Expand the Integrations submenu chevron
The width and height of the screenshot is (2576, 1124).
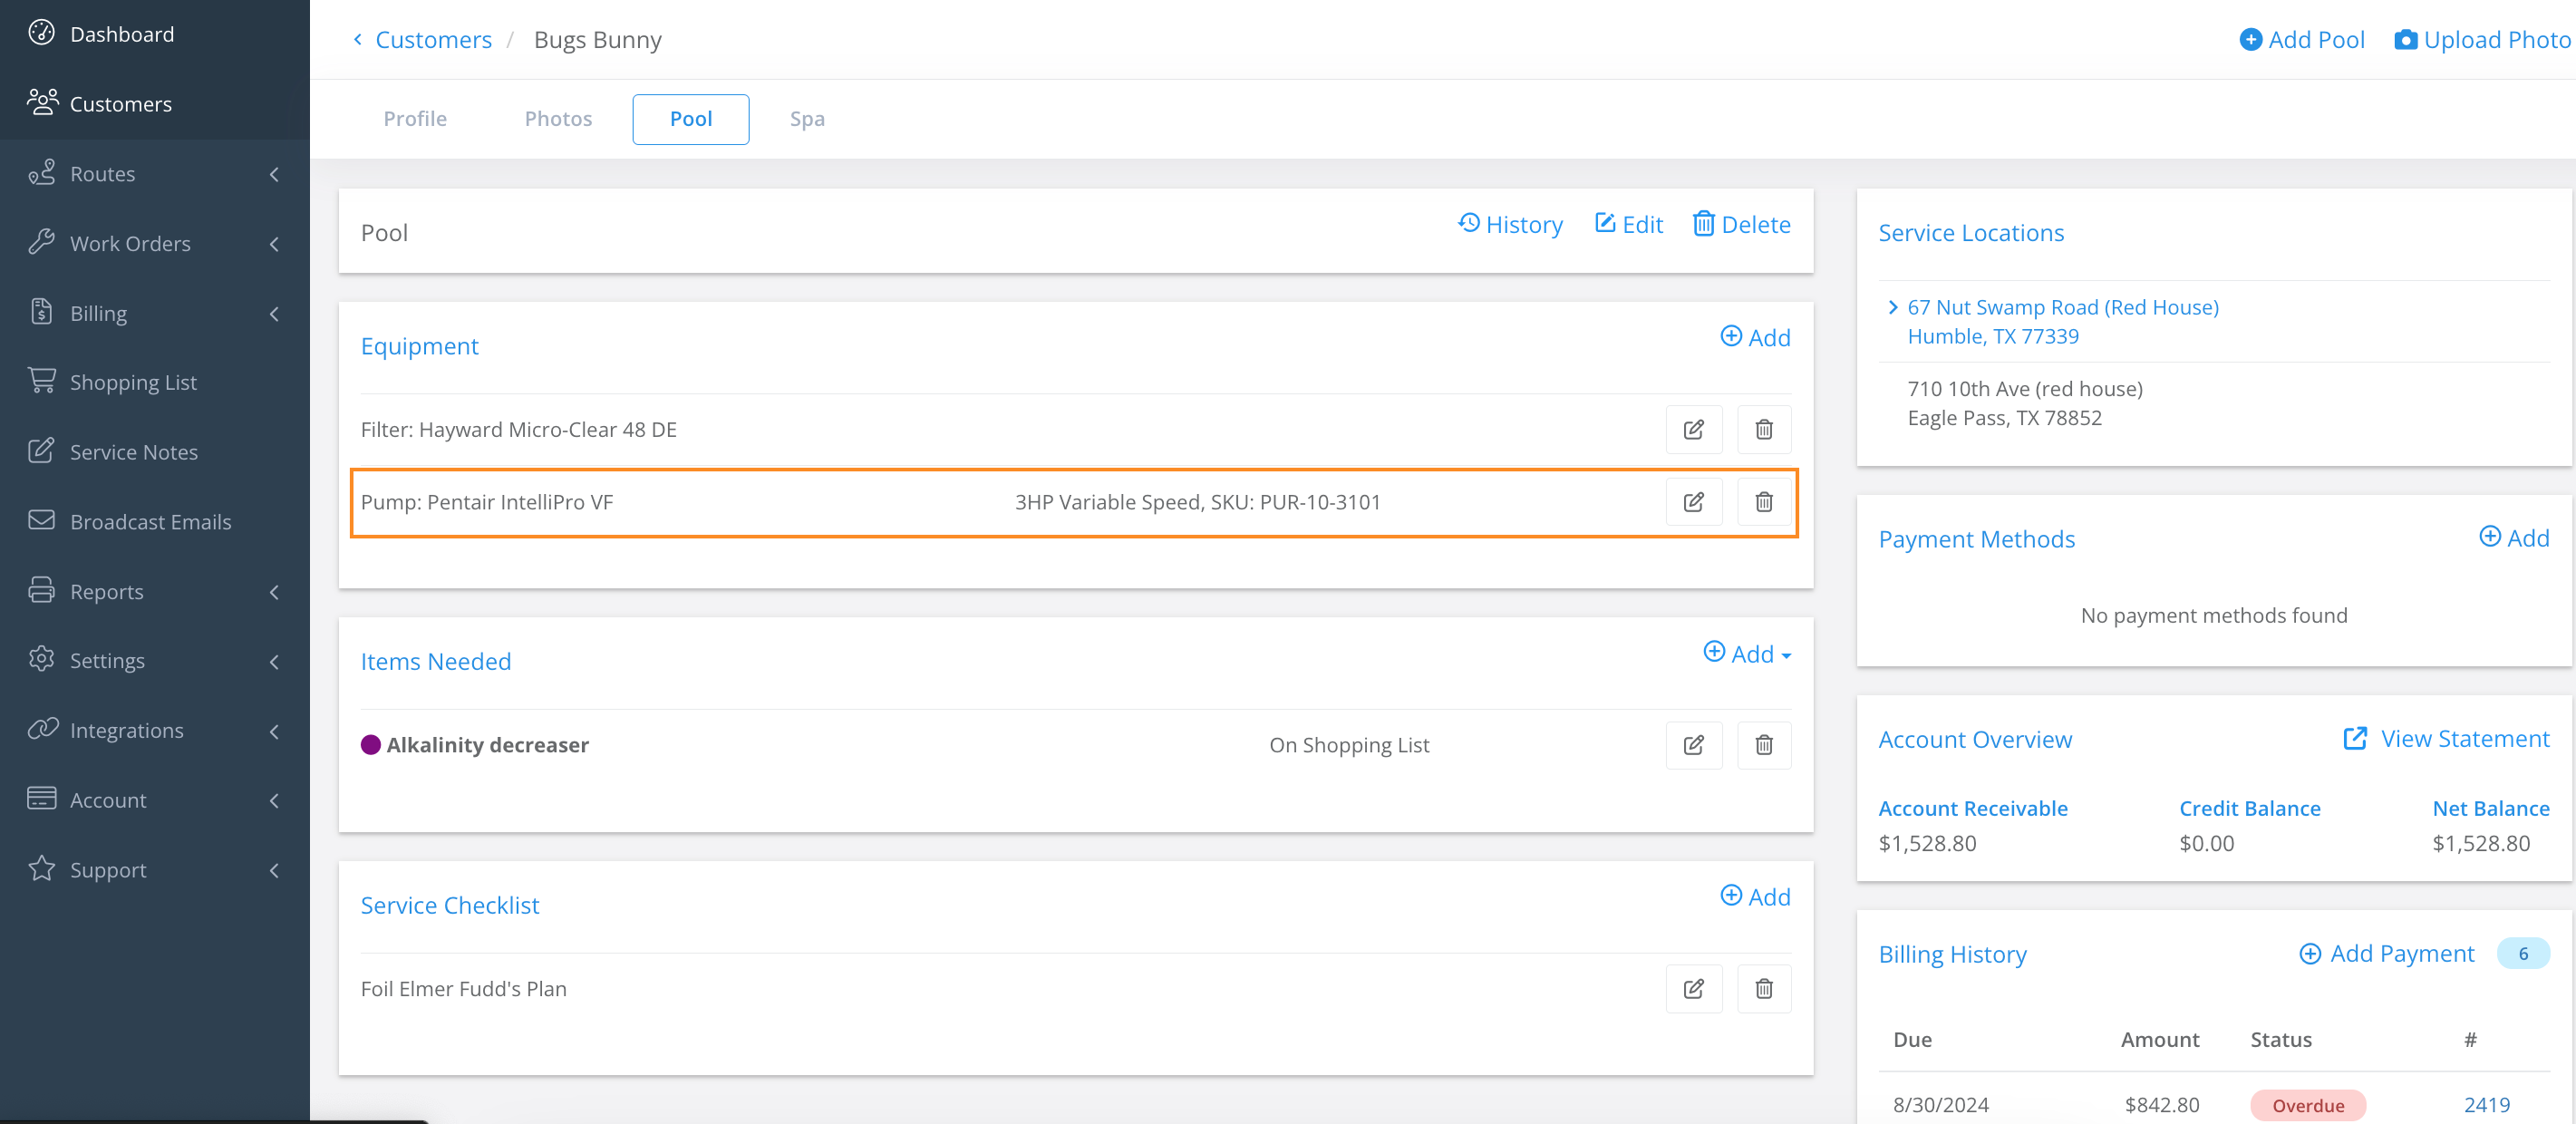point(274,731)
